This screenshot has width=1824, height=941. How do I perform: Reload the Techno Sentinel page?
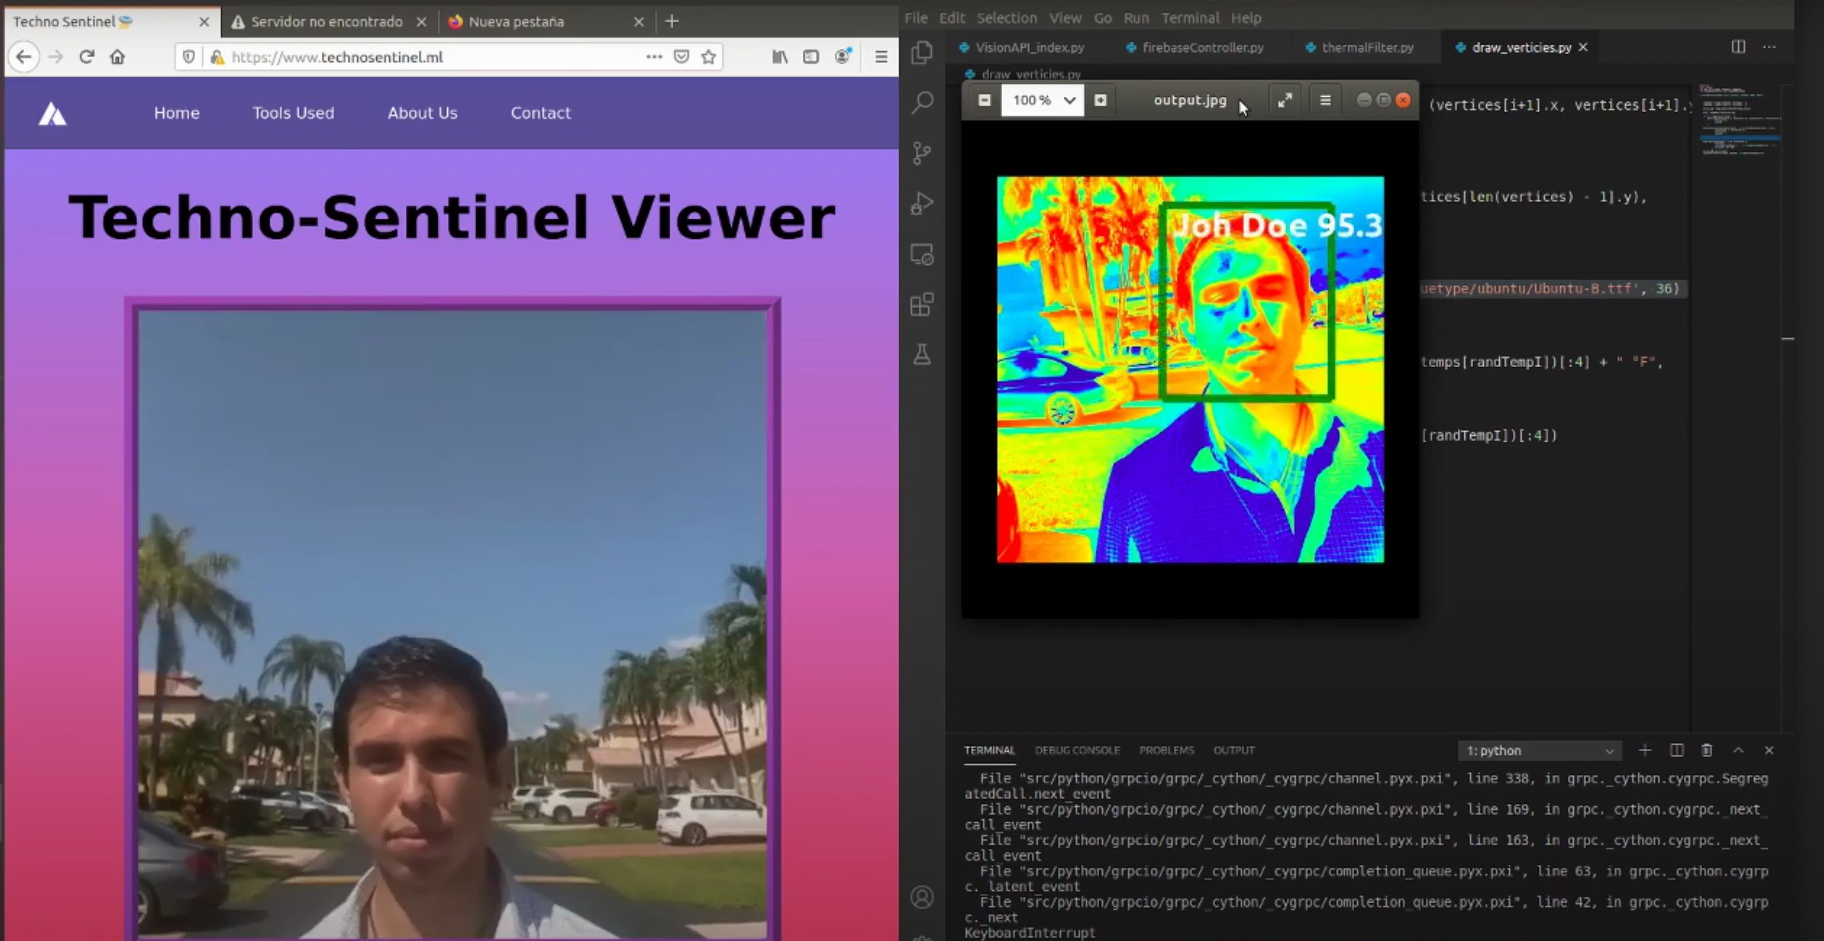tap(87, 57)
